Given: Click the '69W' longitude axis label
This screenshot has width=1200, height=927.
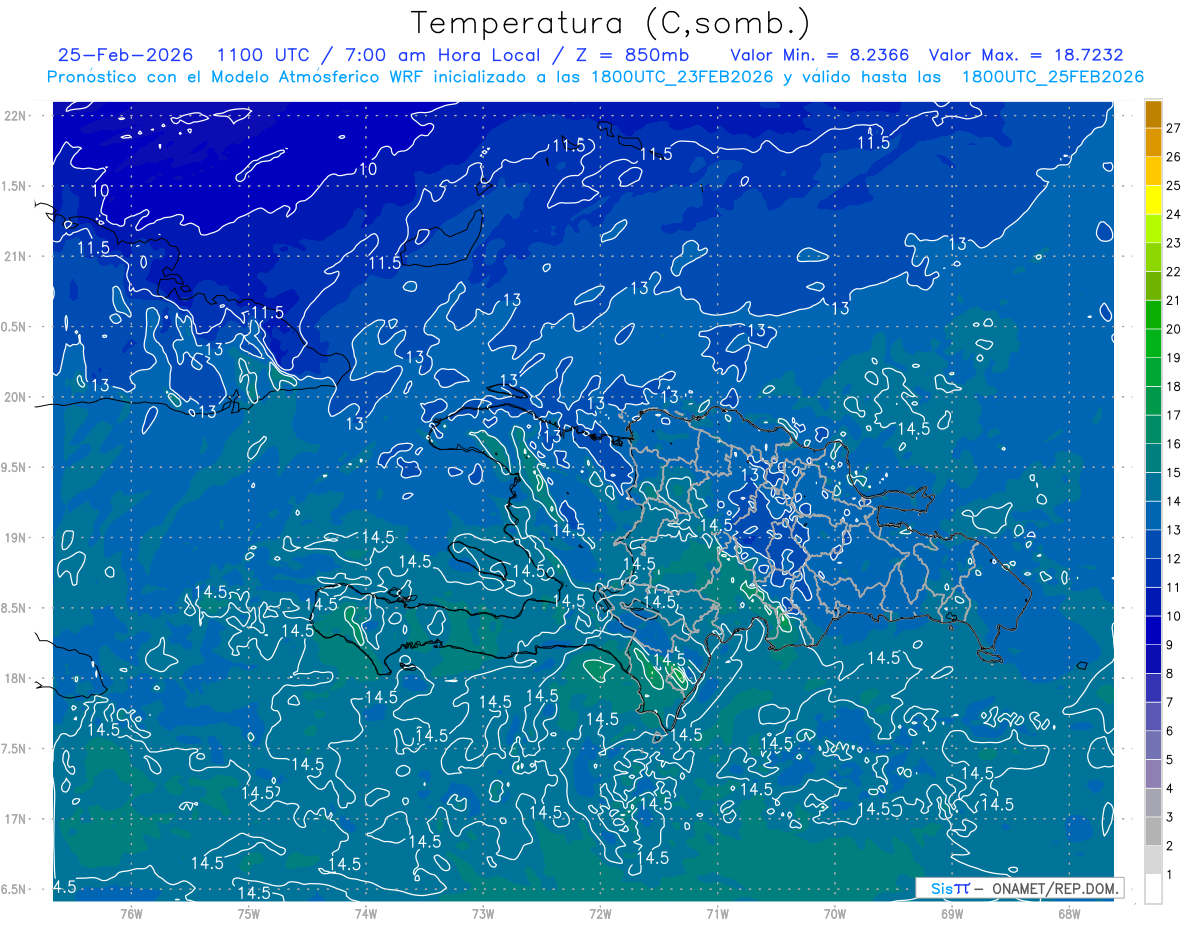Looking at the screenshot, I should (x=952, y=913).
